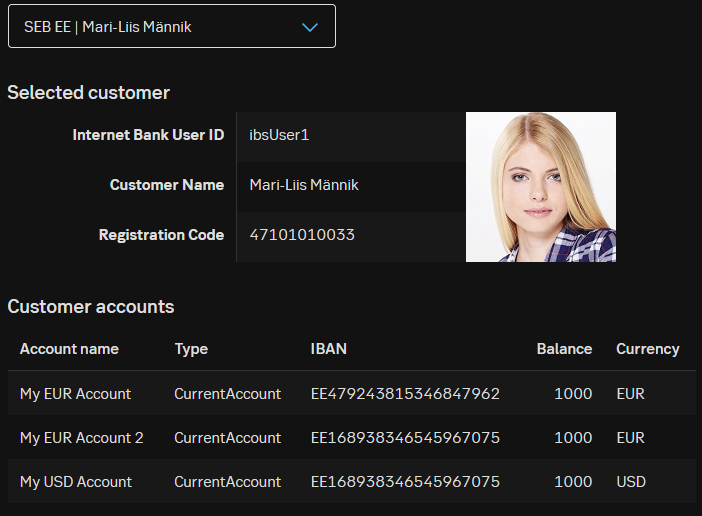The width and height of the screenshot is (702, 516).
Task: Click the USD currency cell
Action: click(631, 482)
